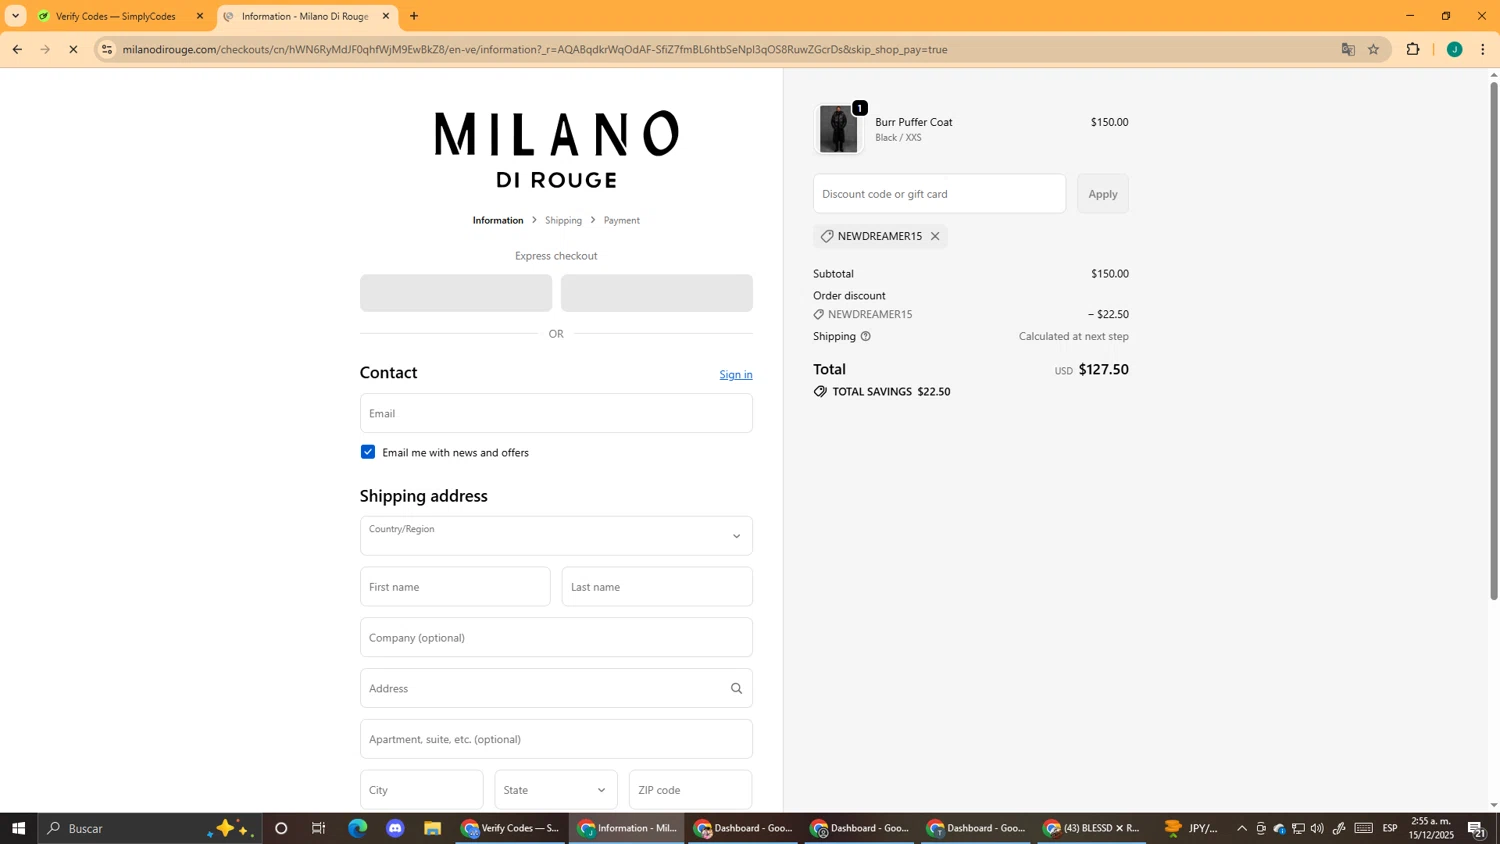Click the Milano Di Rouge logo
Viewport: 1500px width, 844px height.
coord(556,149)
